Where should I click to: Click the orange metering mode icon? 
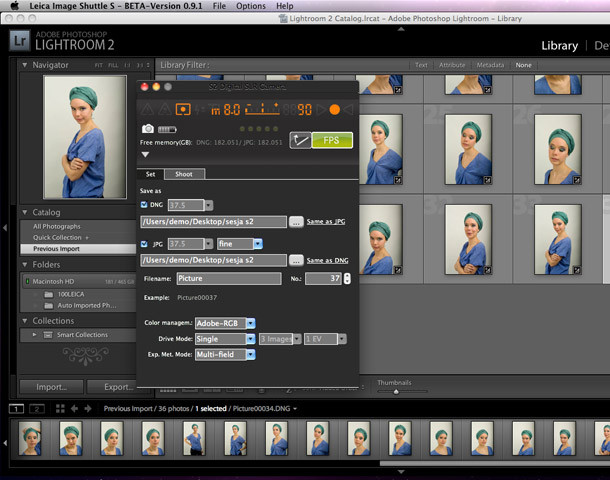click(x=183, y=110)
